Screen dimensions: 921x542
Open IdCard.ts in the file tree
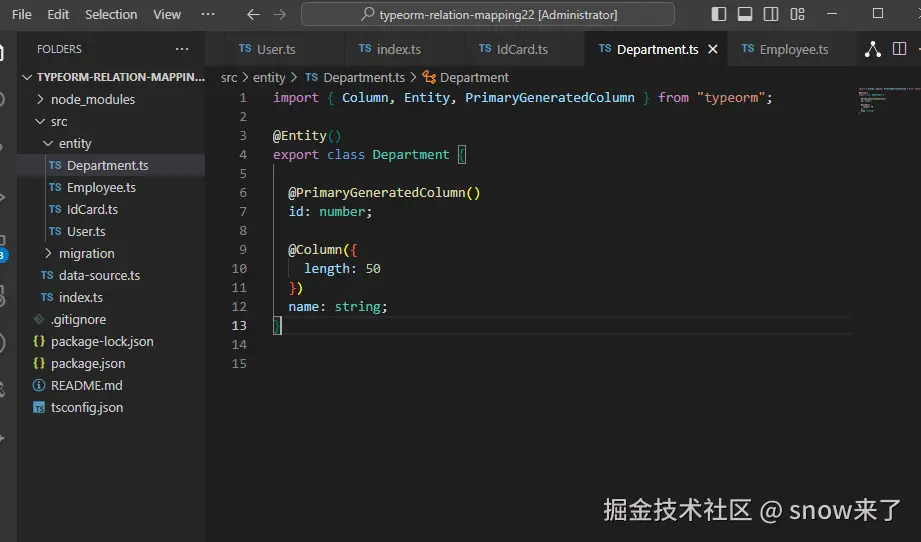111,210
